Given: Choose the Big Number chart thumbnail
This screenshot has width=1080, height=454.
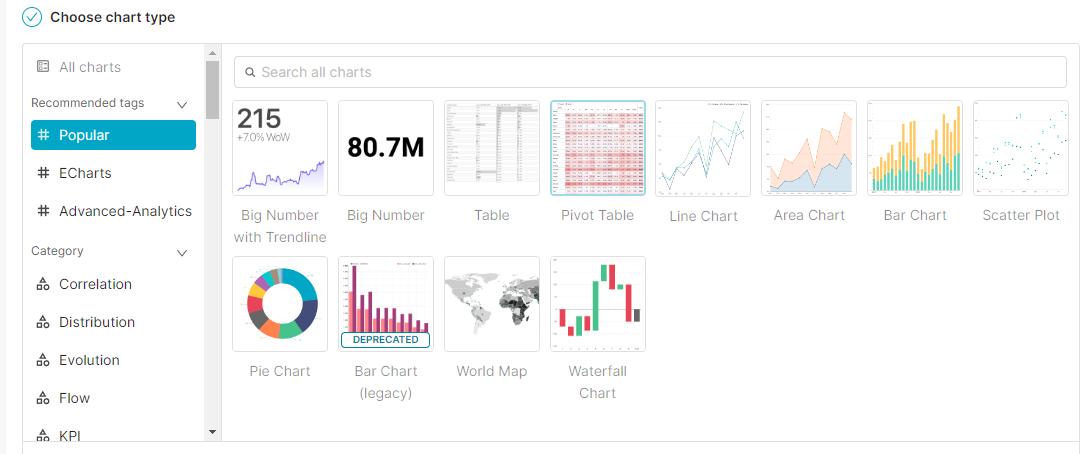Looking at the screenshot, I should pyautogui.click(x=386, y=148).
